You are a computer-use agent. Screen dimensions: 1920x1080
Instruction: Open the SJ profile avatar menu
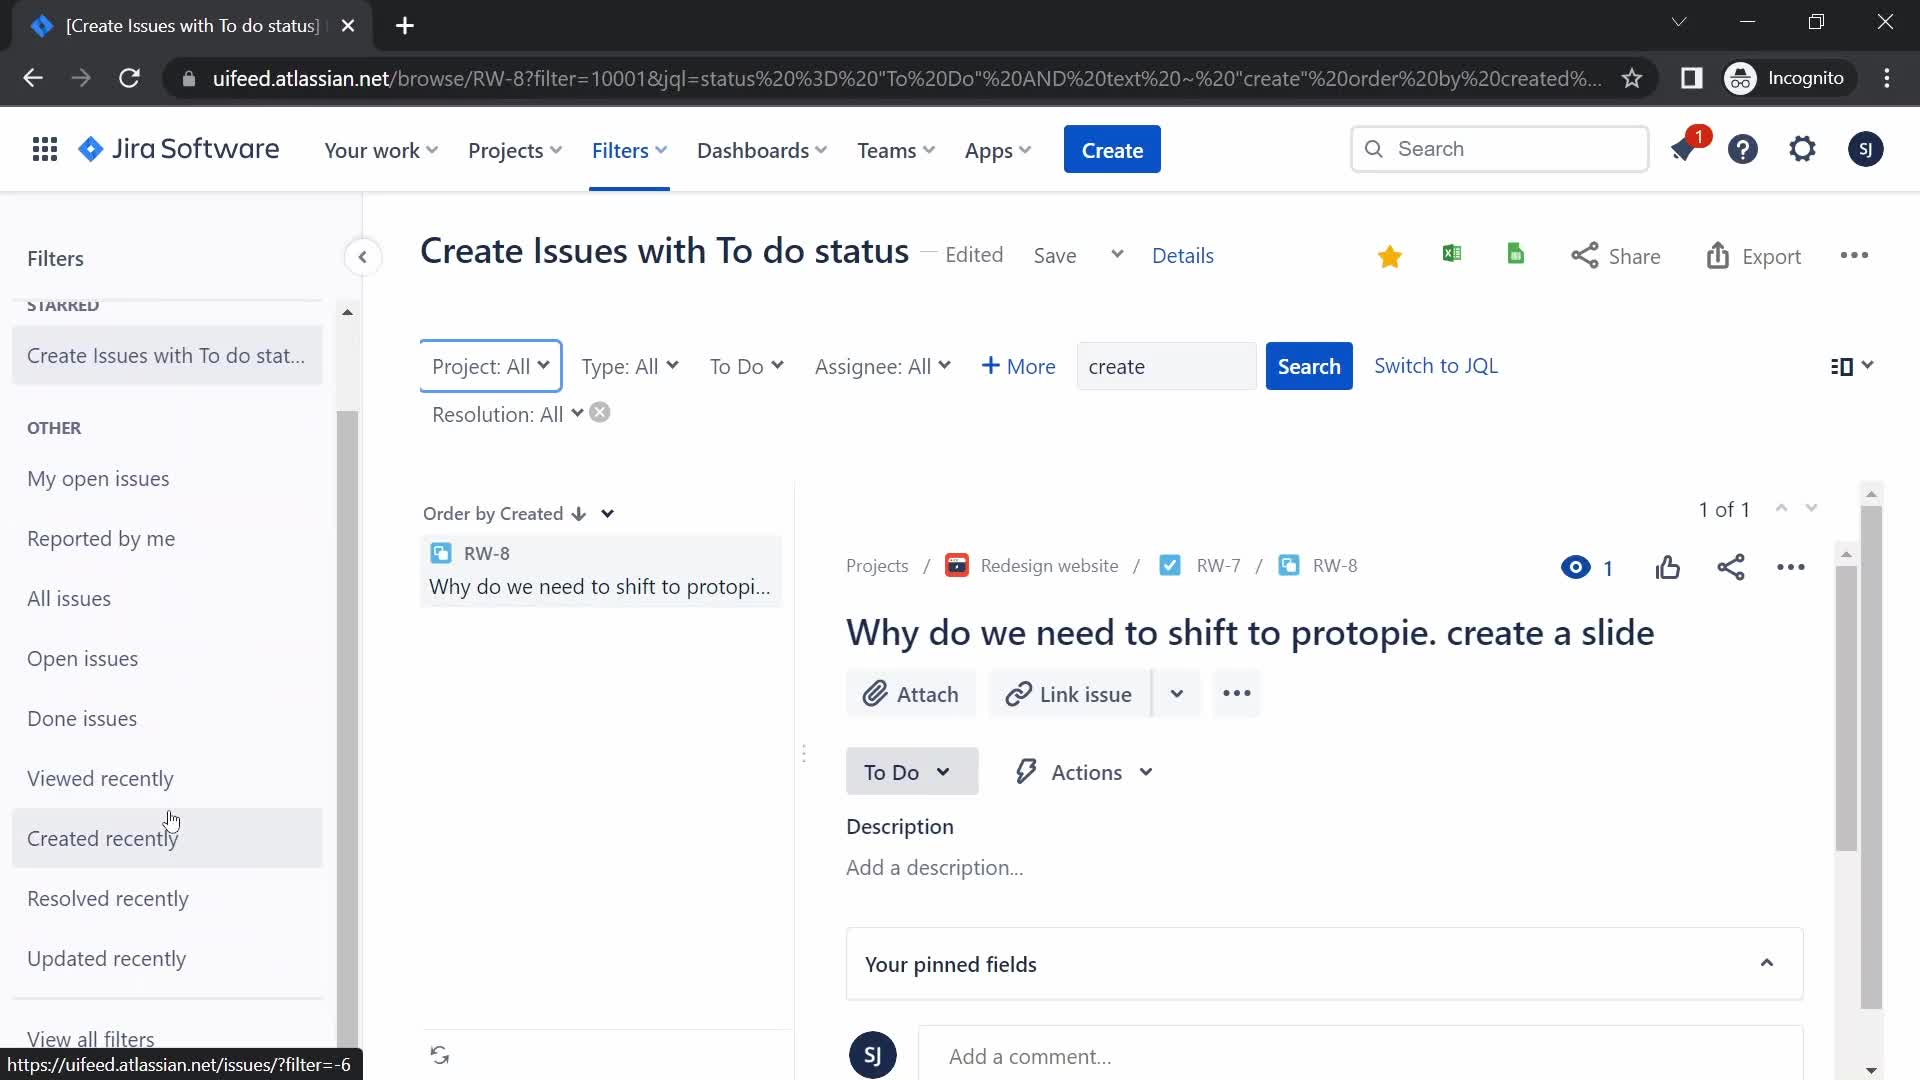point(1865,150)
